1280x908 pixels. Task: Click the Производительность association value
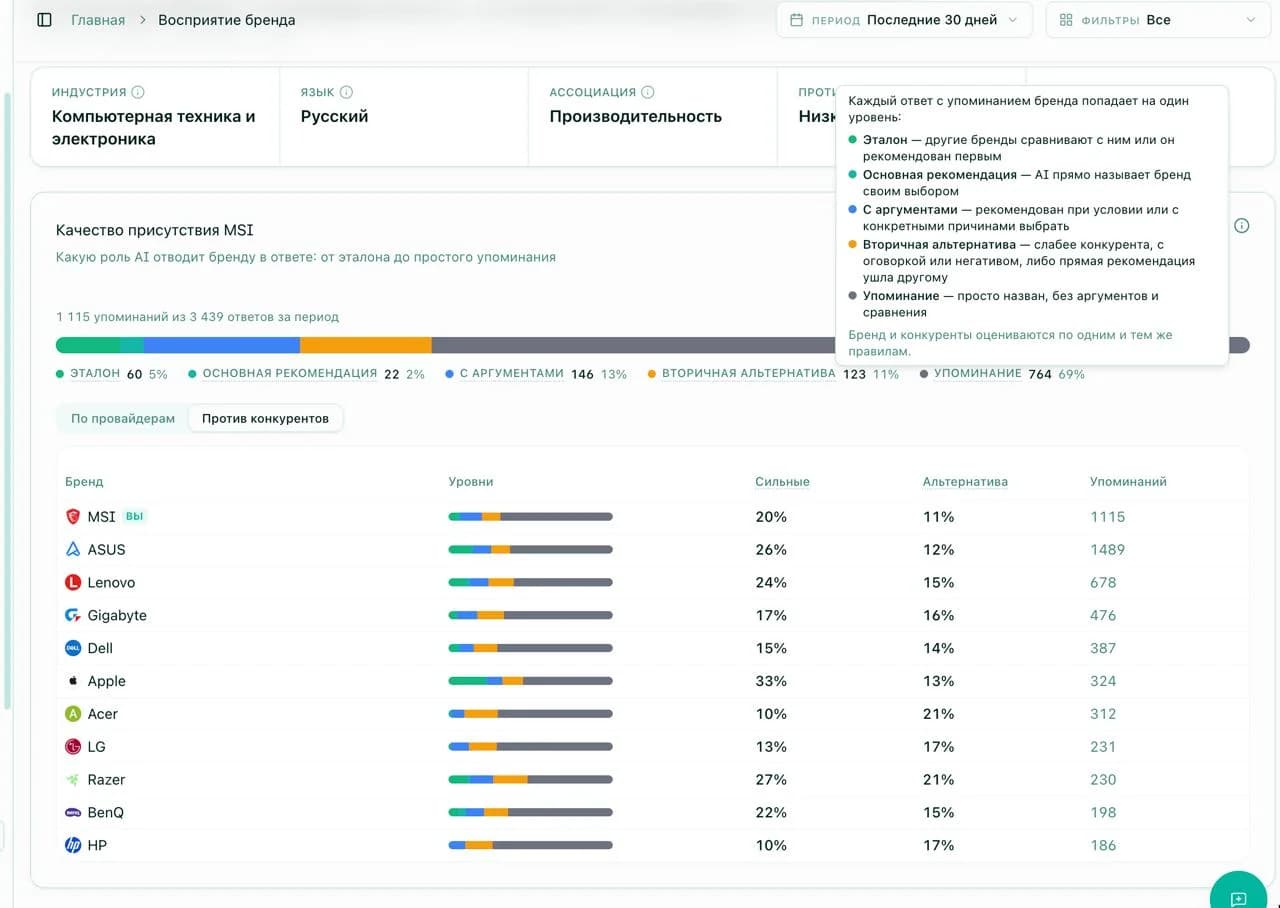click(636, 116)
